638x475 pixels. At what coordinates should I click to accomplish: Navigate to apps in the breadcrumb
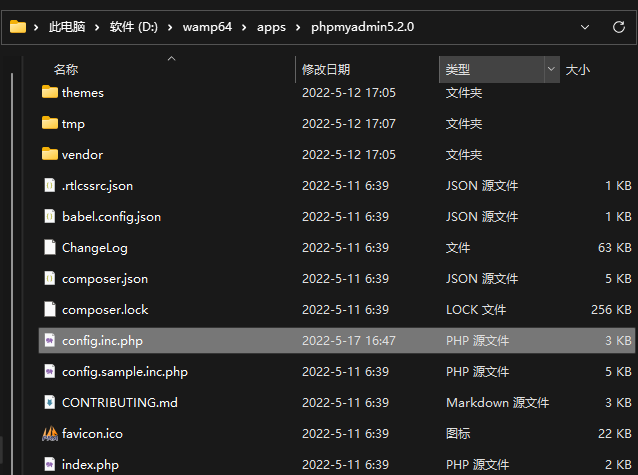pyautogui.click(x=271, y=27)
